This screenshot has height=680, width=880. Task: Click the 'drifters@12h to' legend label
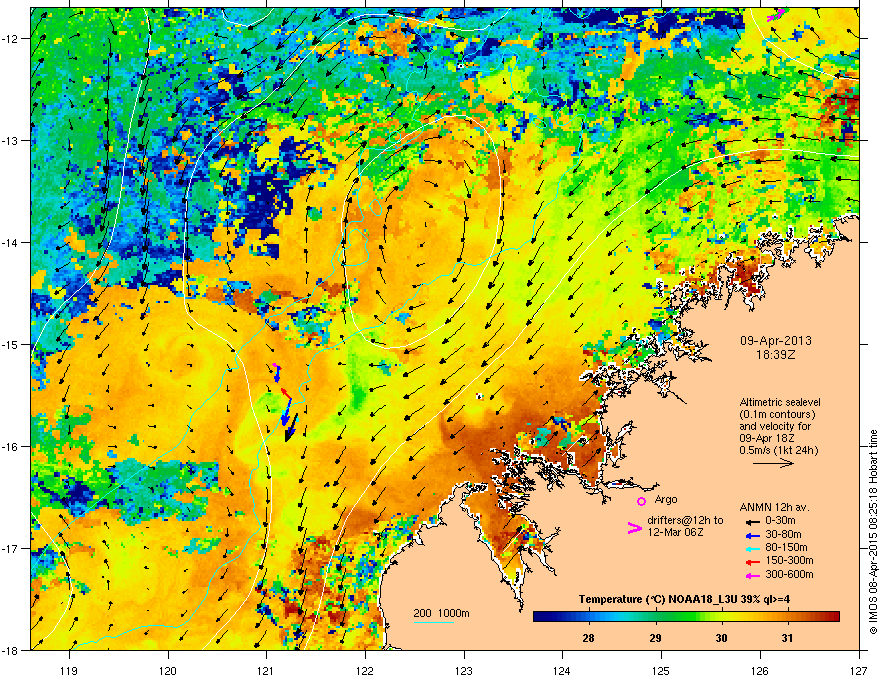pyautogui.click(x=685, y=521)
